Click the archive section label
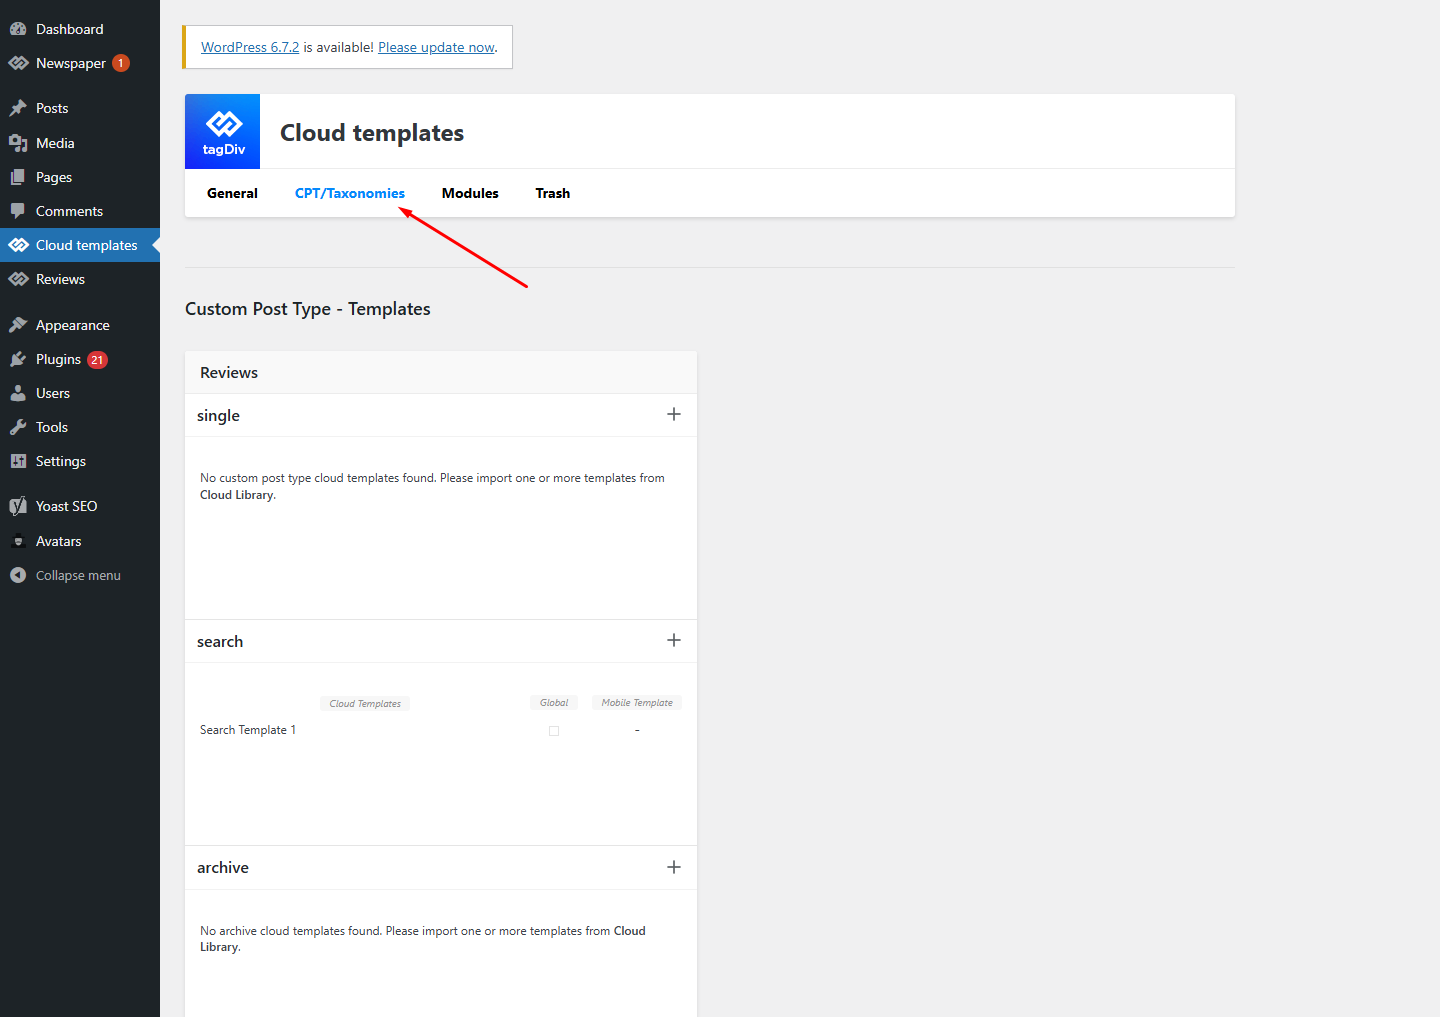The height and width of the screenshot is (1017, 1440). coord(223,867)
